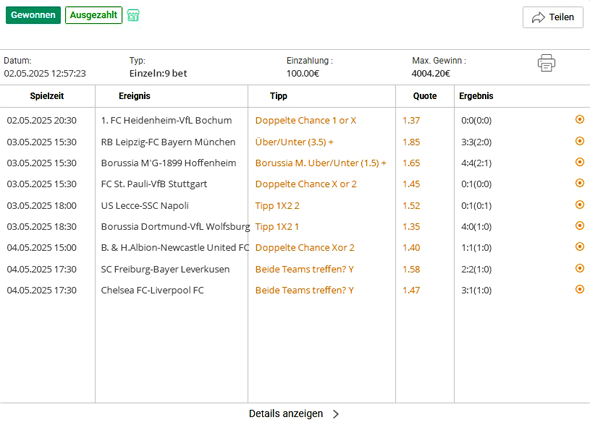This screenshot has width=590, height=425.
Task: Click the odds value 1.52
Action: point(411,206)
